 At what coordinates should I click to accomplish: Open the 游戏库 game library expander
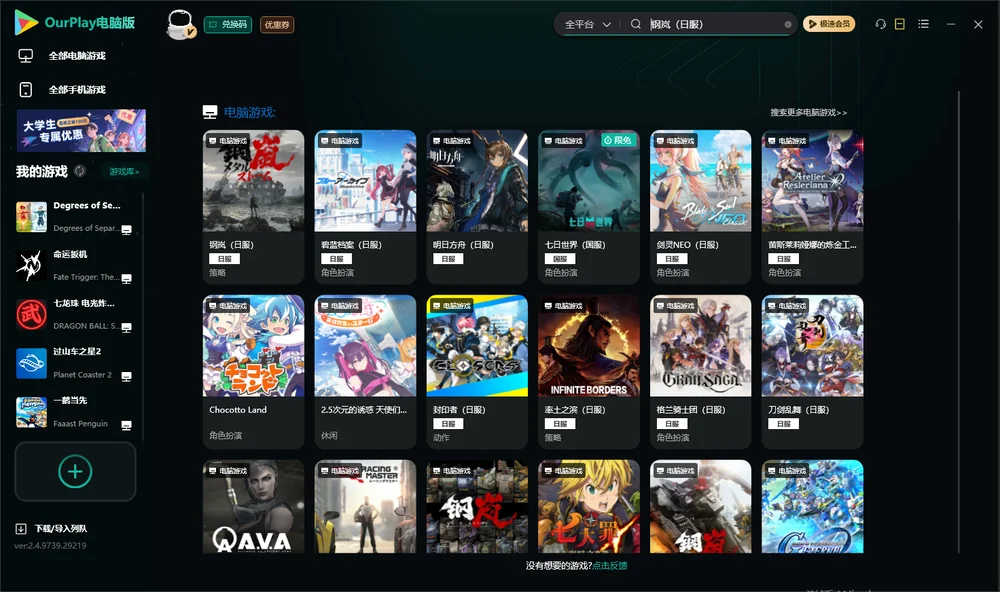coord(124,172)
